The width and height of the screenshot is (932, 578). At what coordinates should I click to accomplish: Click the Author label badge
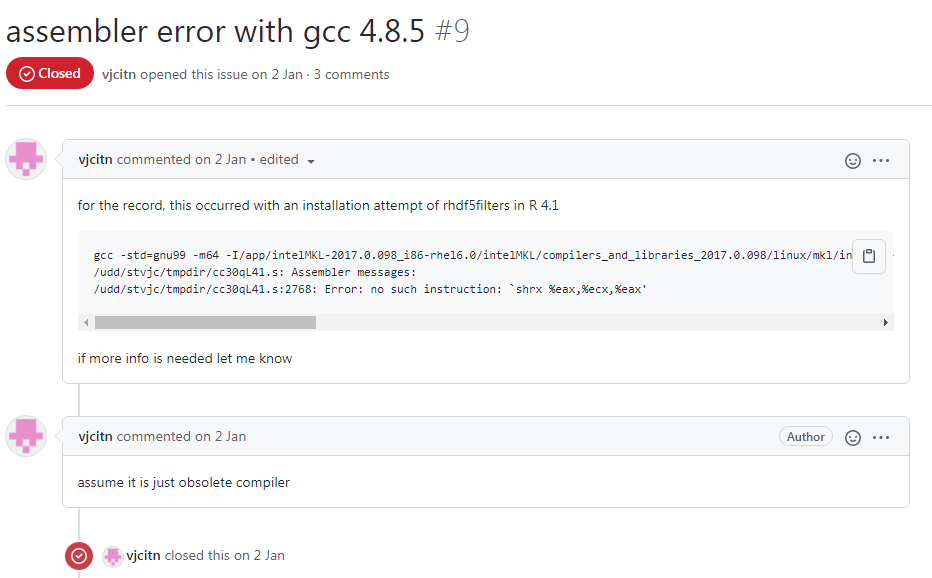(805, 437)
